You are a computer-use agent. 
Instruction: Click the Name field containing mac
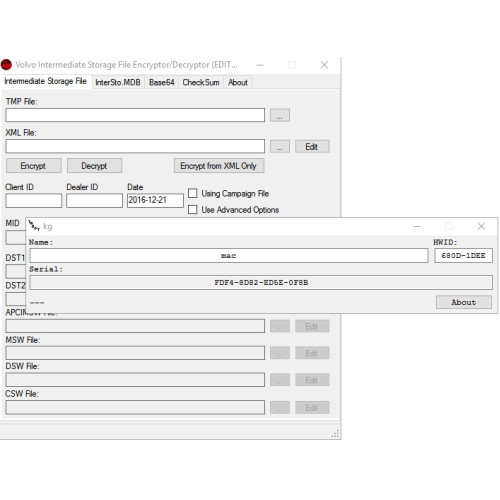coord(229,256)
